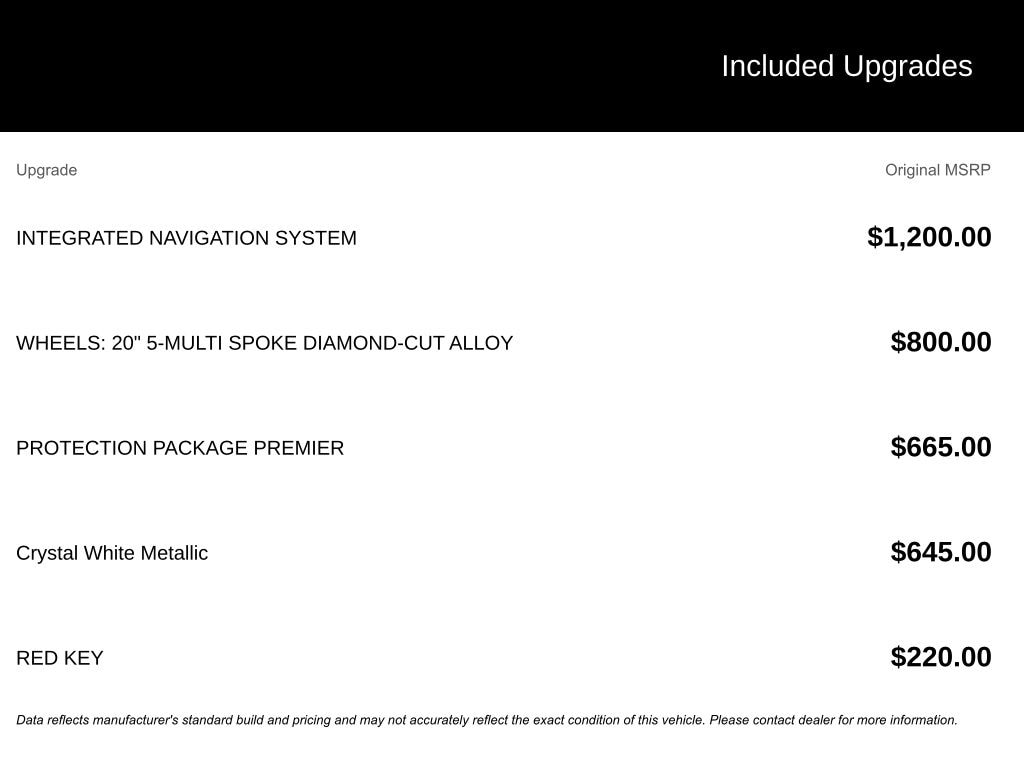This screenshot has height=768, width=1024.
Task: Click the black header banner area
Action: click(x=512, y=66)
